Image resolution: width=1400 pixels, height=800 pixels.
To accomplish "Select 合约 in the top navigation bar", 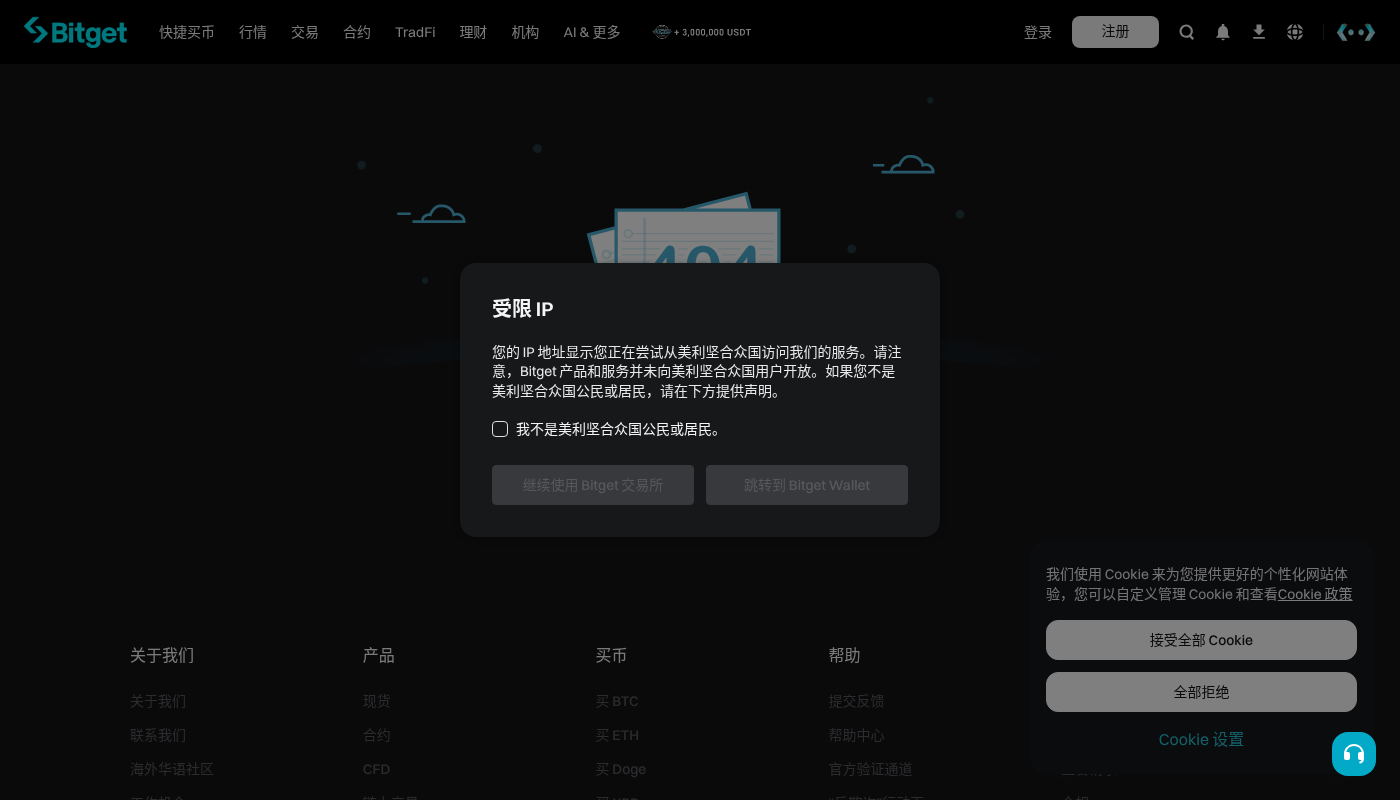I will coord(357,32).
